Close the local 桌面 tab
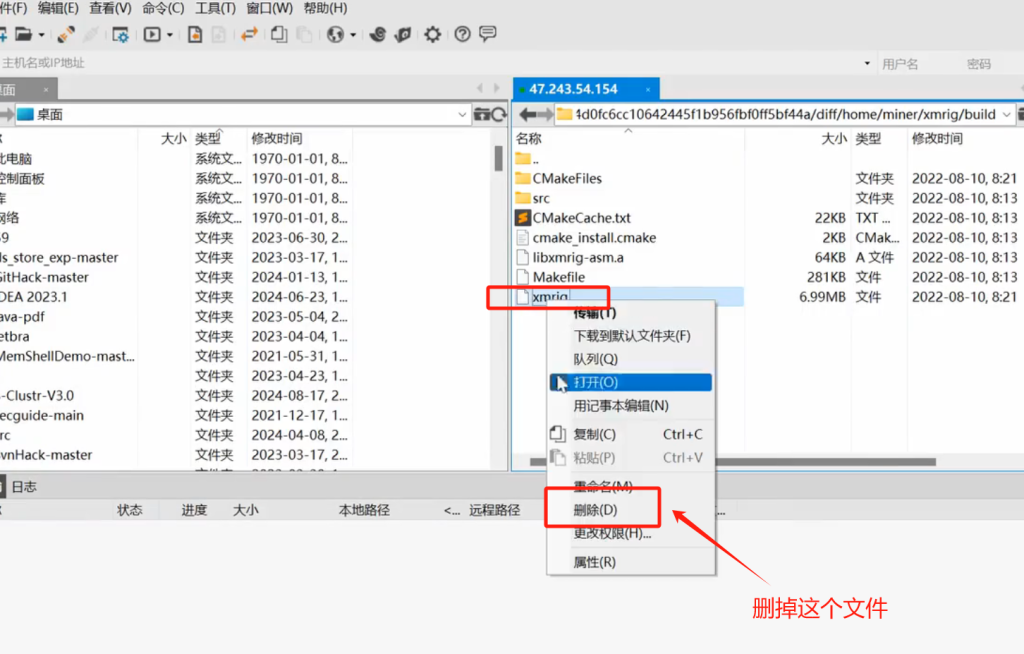 [x=46, y=90]
